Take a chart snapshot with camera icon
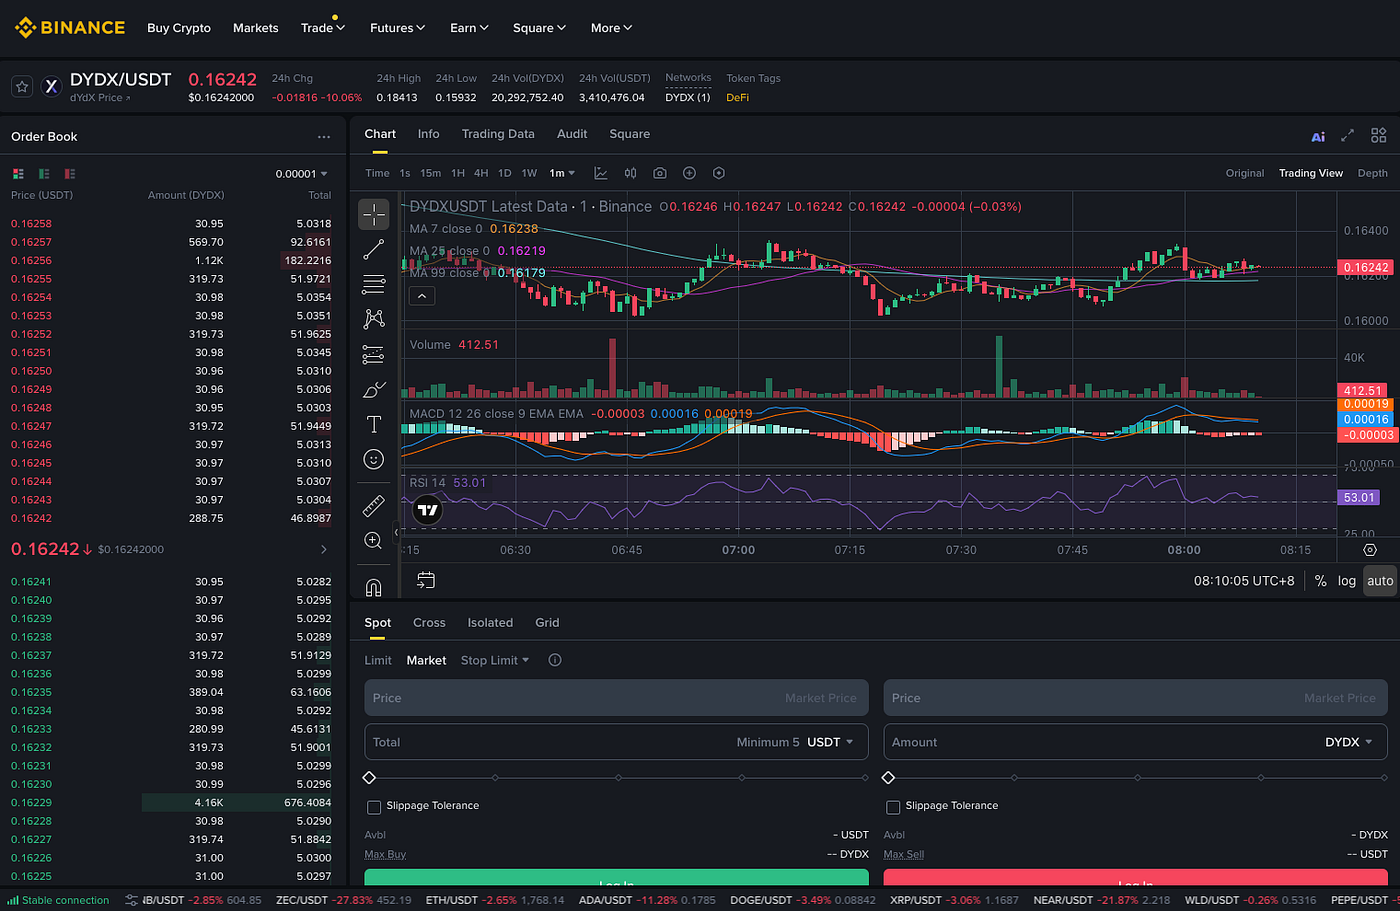 point(660,173)
